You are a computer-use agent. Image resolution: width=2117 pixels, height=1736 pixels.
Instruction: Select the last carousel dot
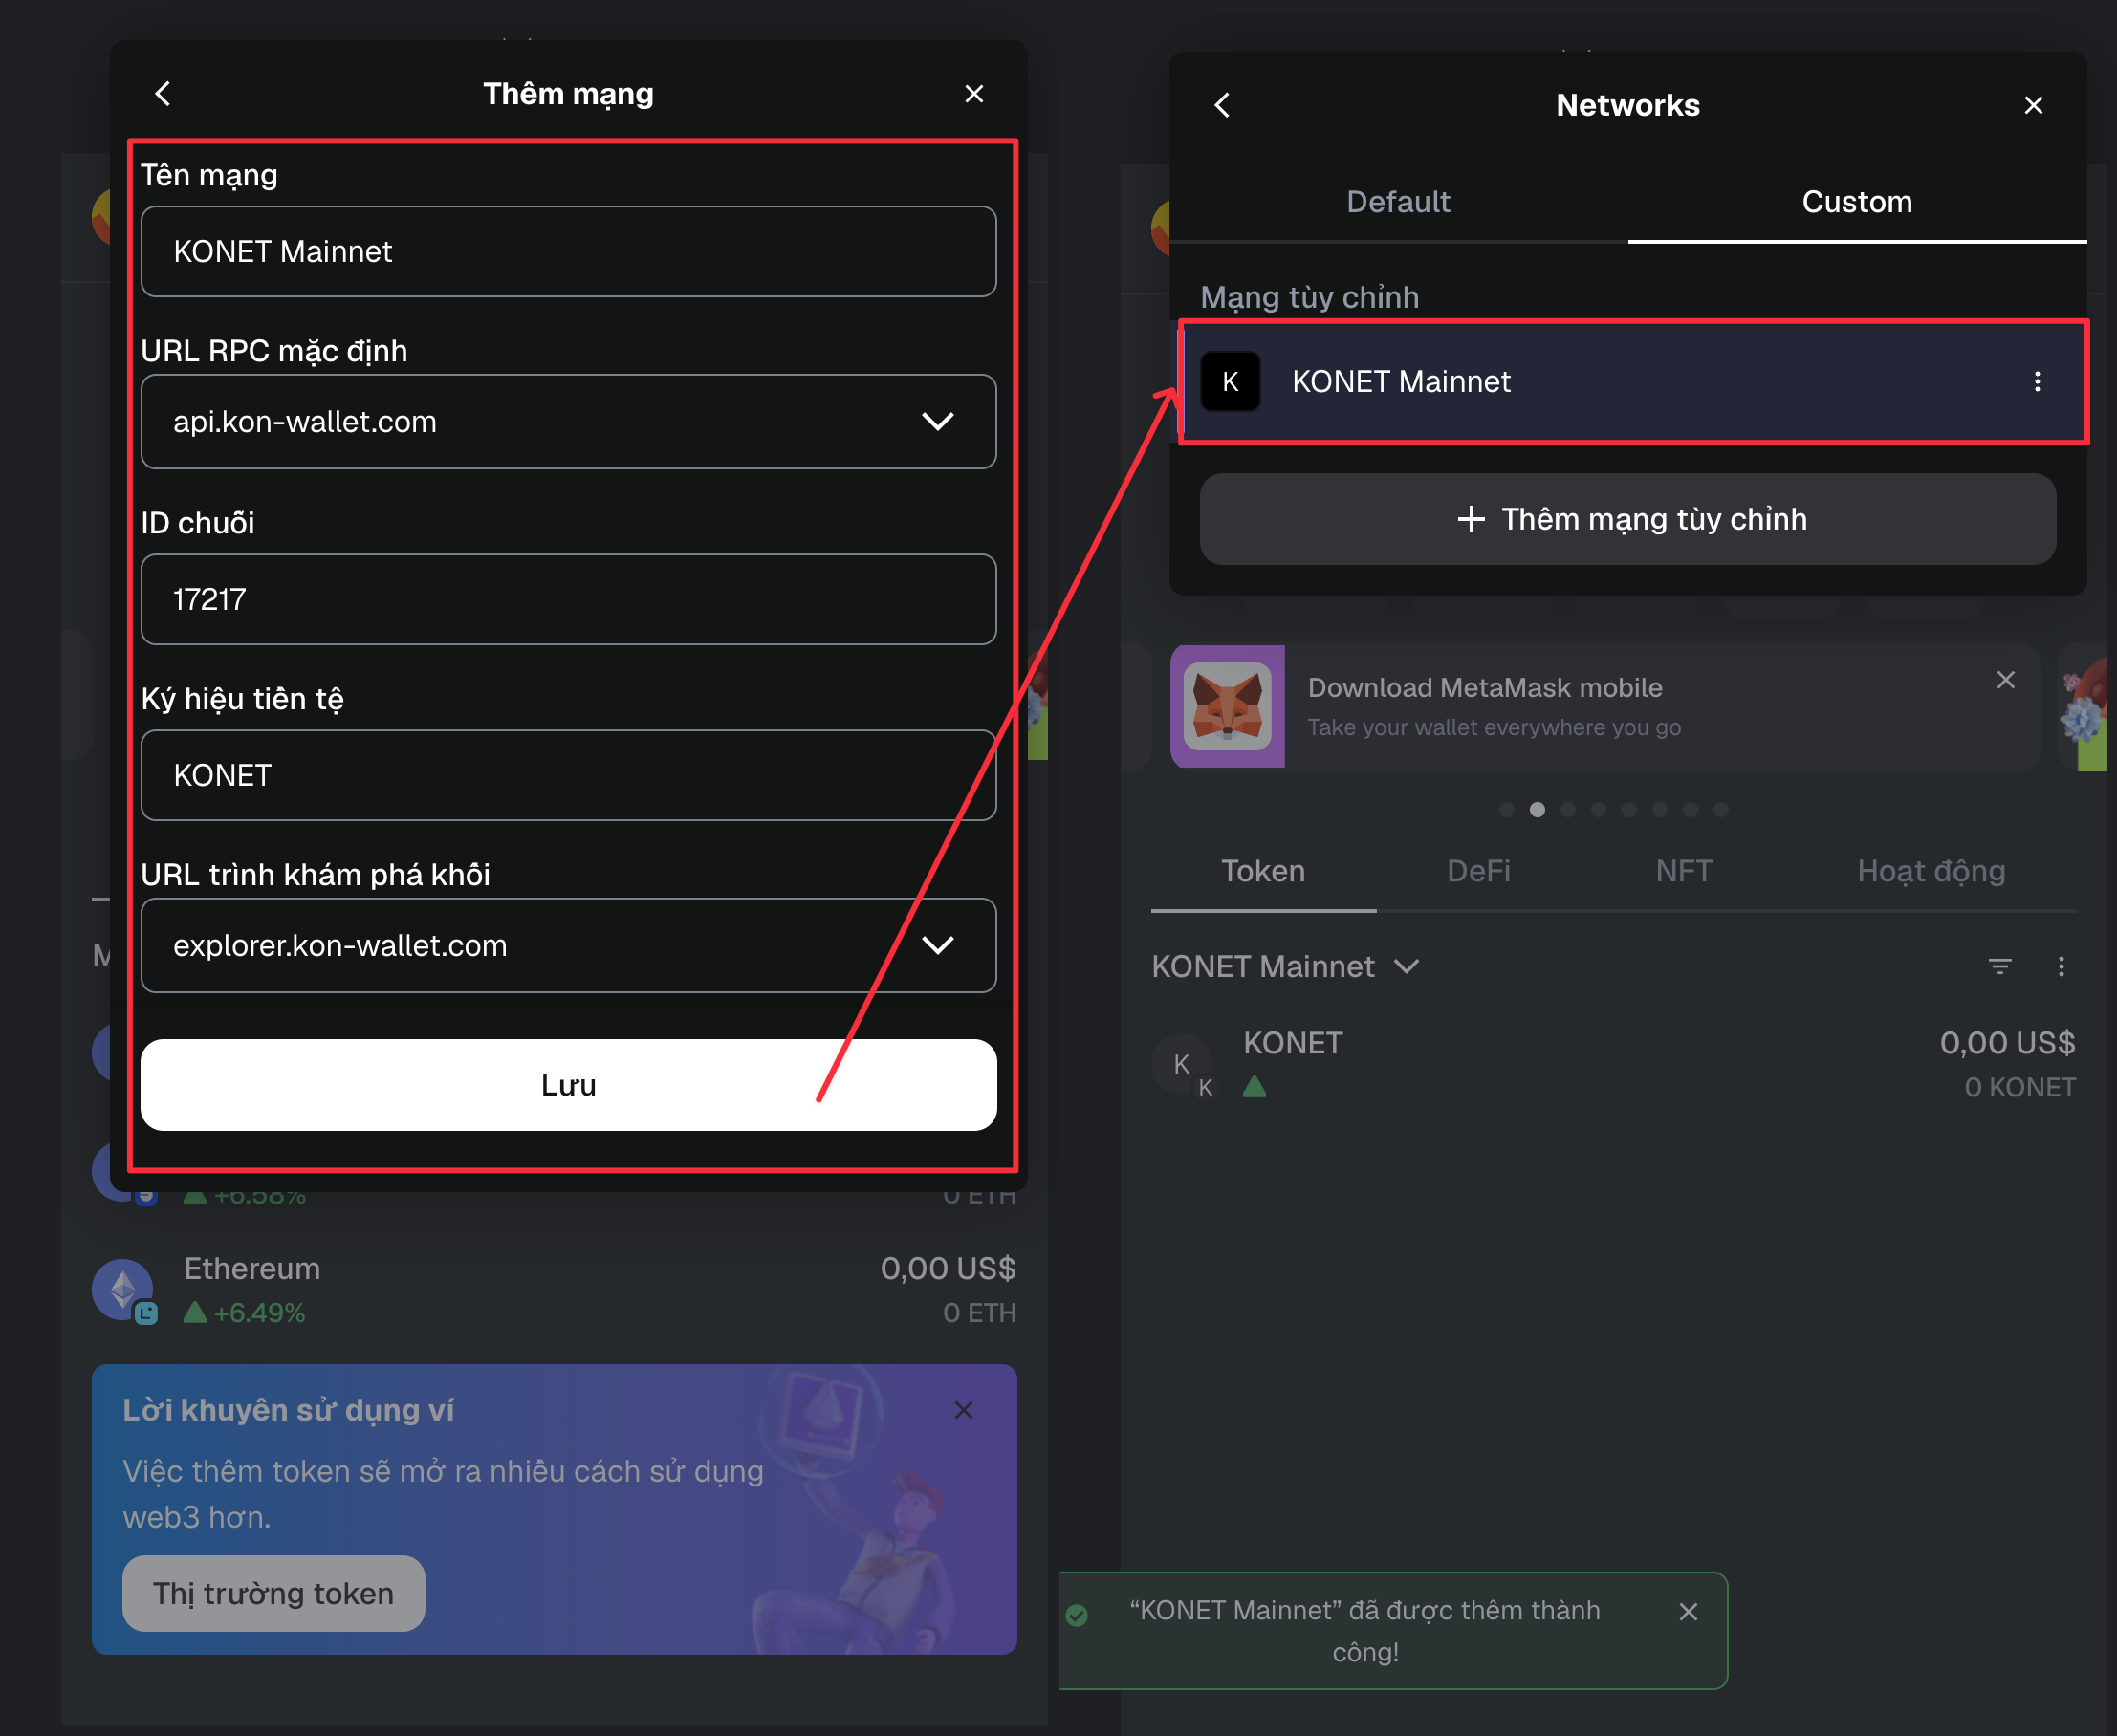1721,810
